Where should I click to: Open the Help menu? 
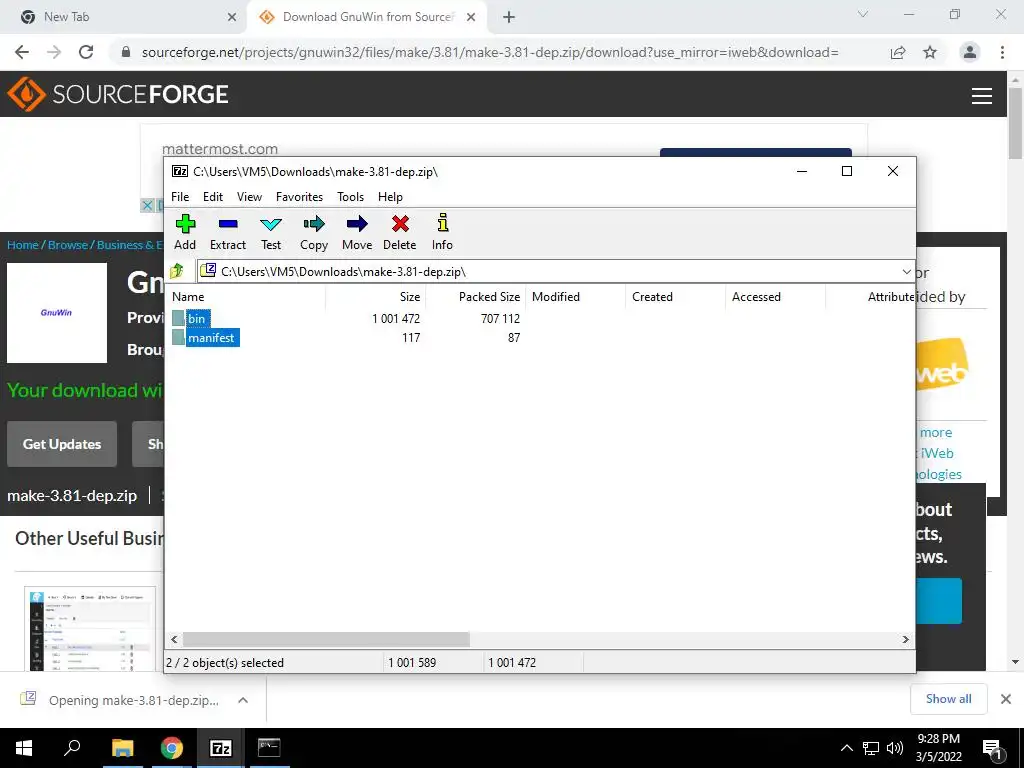coord(391,197)
